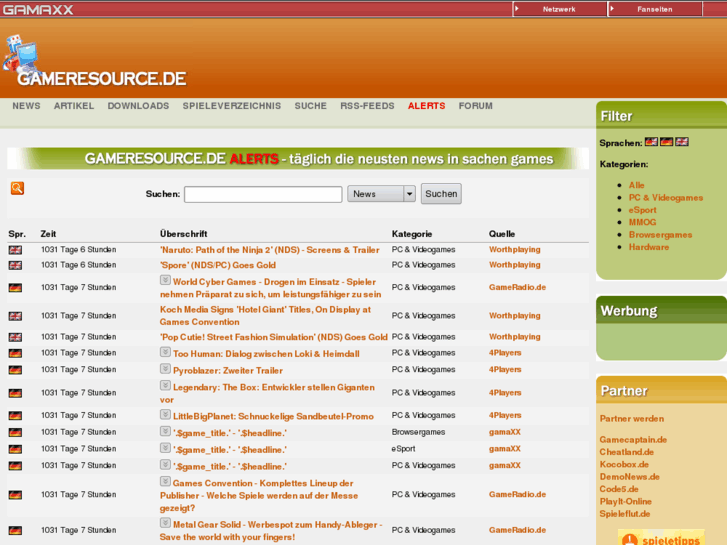Screen dimensions: 727x545
Task: Select the Alle category filter
Action: (636, 185)
